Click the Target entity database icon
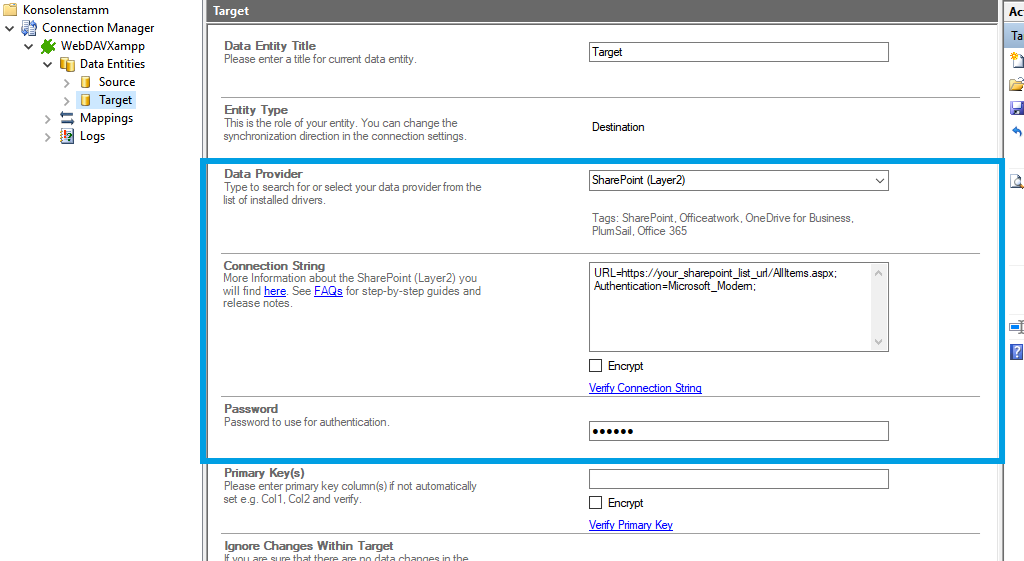 (x=86, y=100)
